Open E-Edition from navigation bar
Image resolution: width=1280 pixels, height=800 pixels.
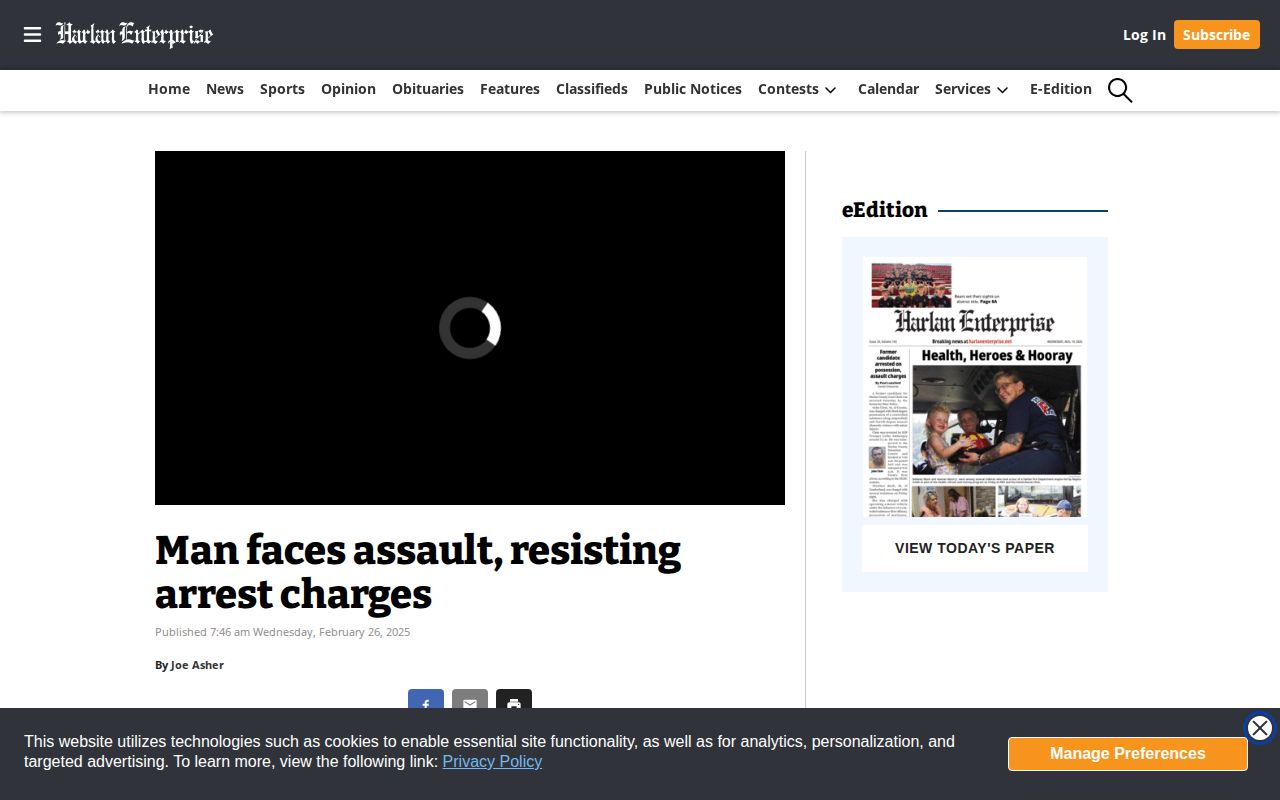[1061, 89]
